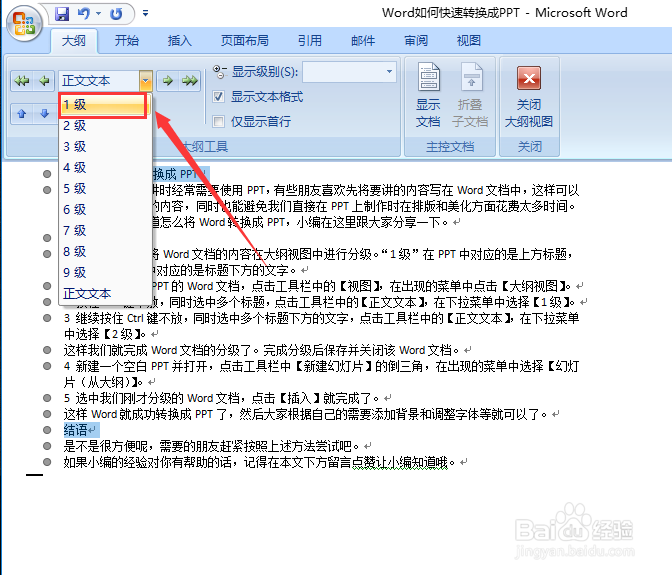This screenshot has height=575, width=672.
Task: Select 1 级 from level list
Action: click(103, 105)
